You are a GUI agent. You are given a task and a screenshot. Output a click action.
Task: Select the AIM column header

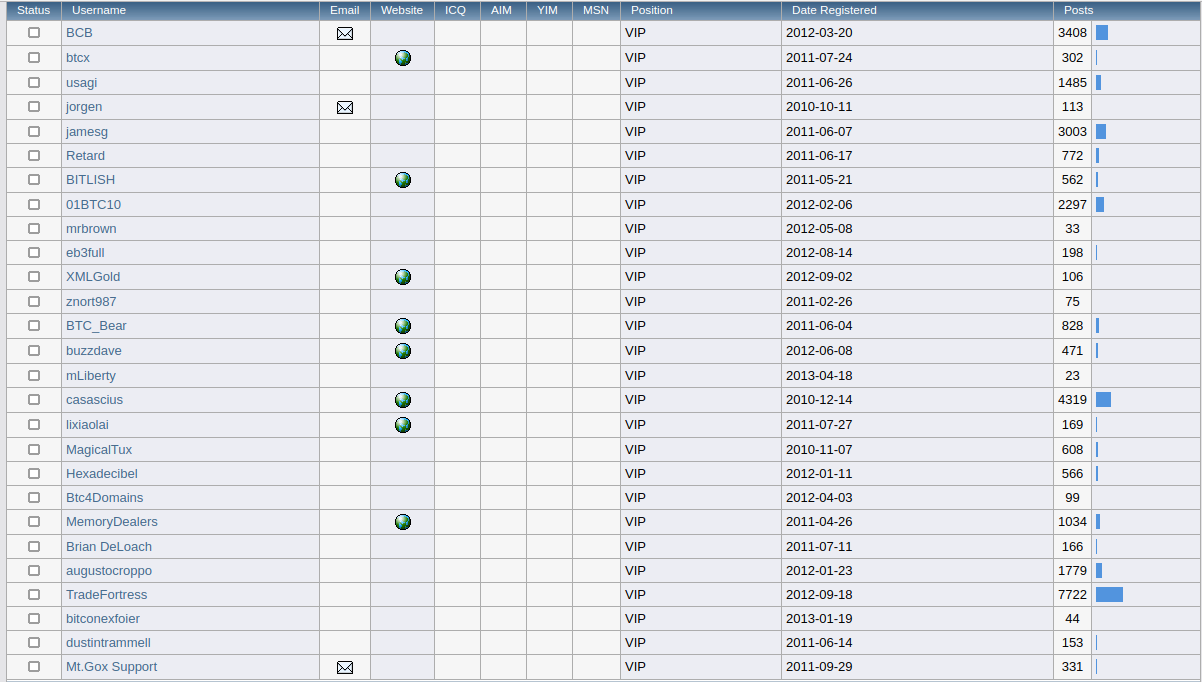tap(502, 10)
